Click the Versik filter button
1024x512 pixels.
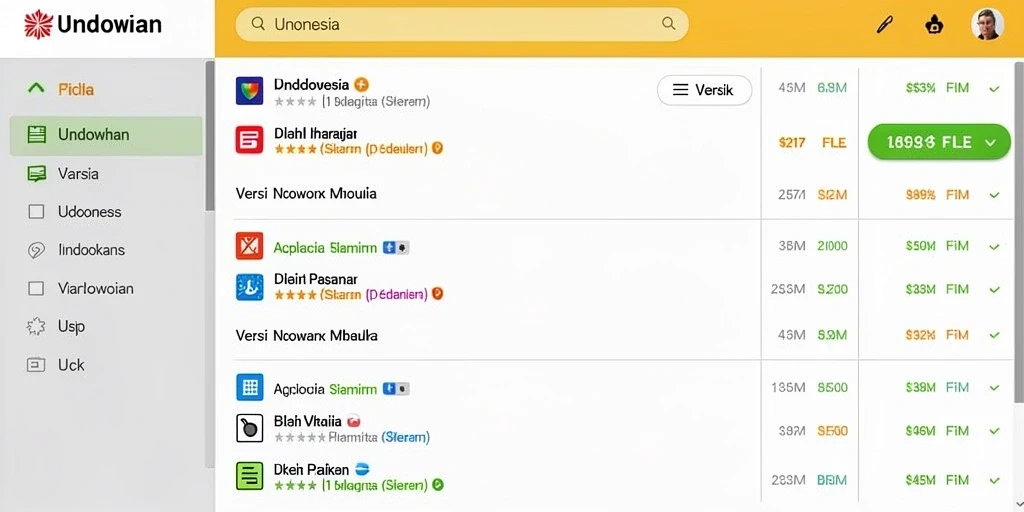click(704, 90)
